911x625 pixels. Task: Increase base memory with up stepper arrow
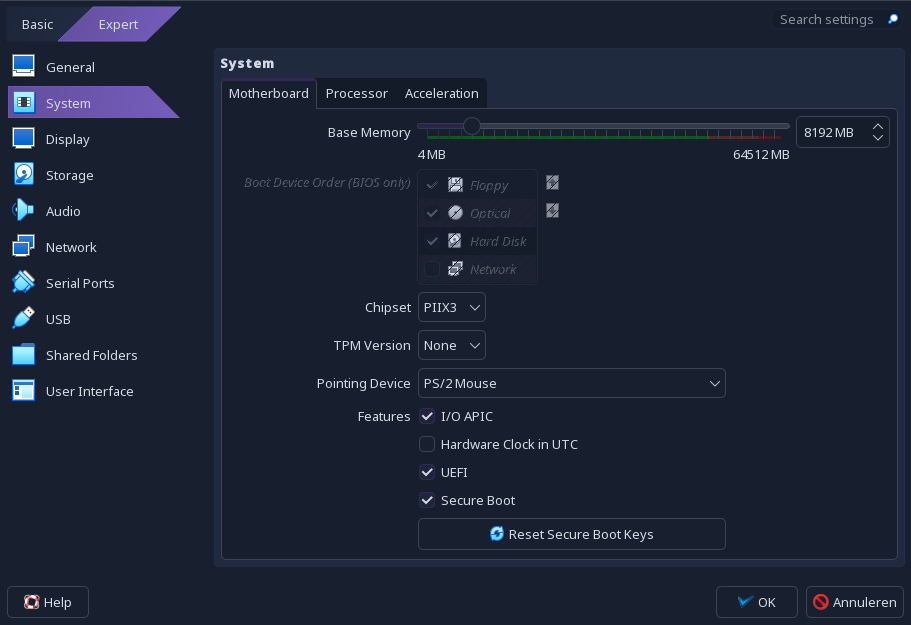click(x=878, y=127)
